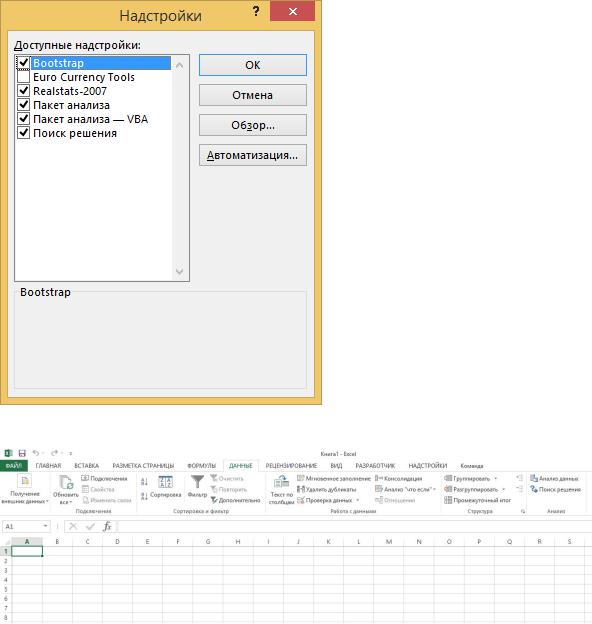Image resolution: width=592 pixels, height=624 pixels.
Task: Click the Группировать icon
Action: point(448,478)
